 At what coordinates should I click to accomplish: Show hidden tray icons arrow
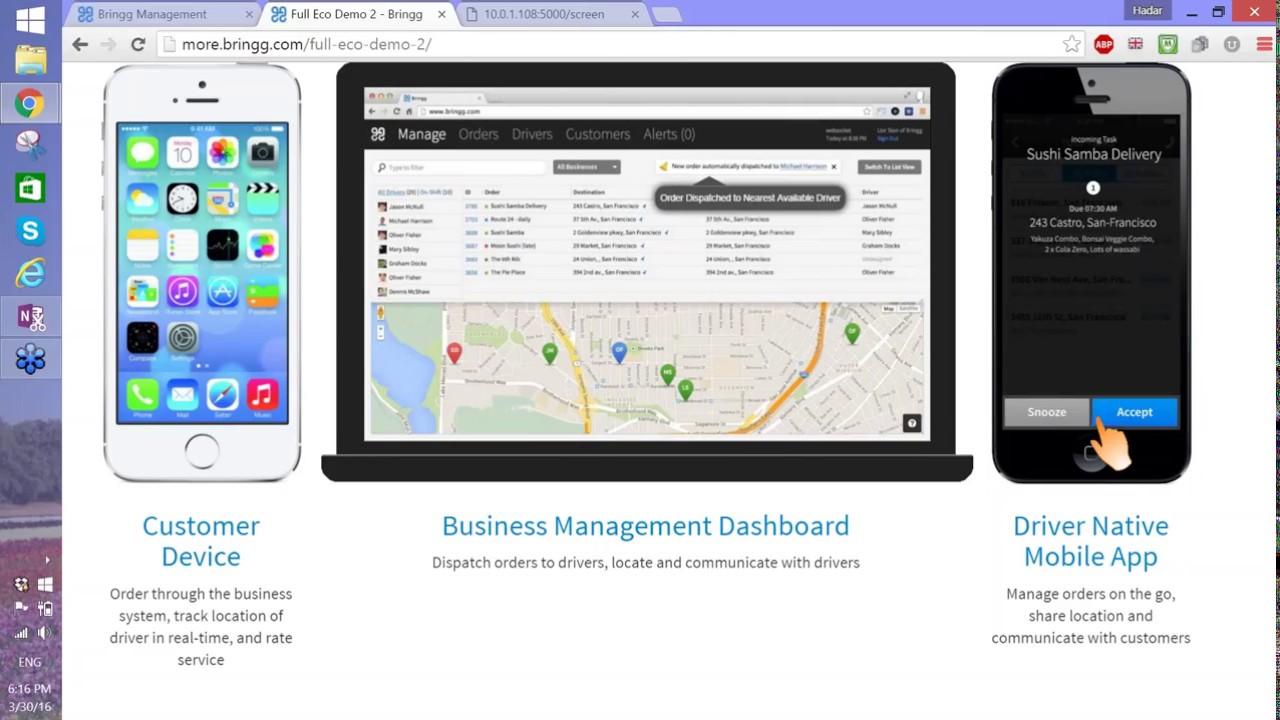[46, 560]
